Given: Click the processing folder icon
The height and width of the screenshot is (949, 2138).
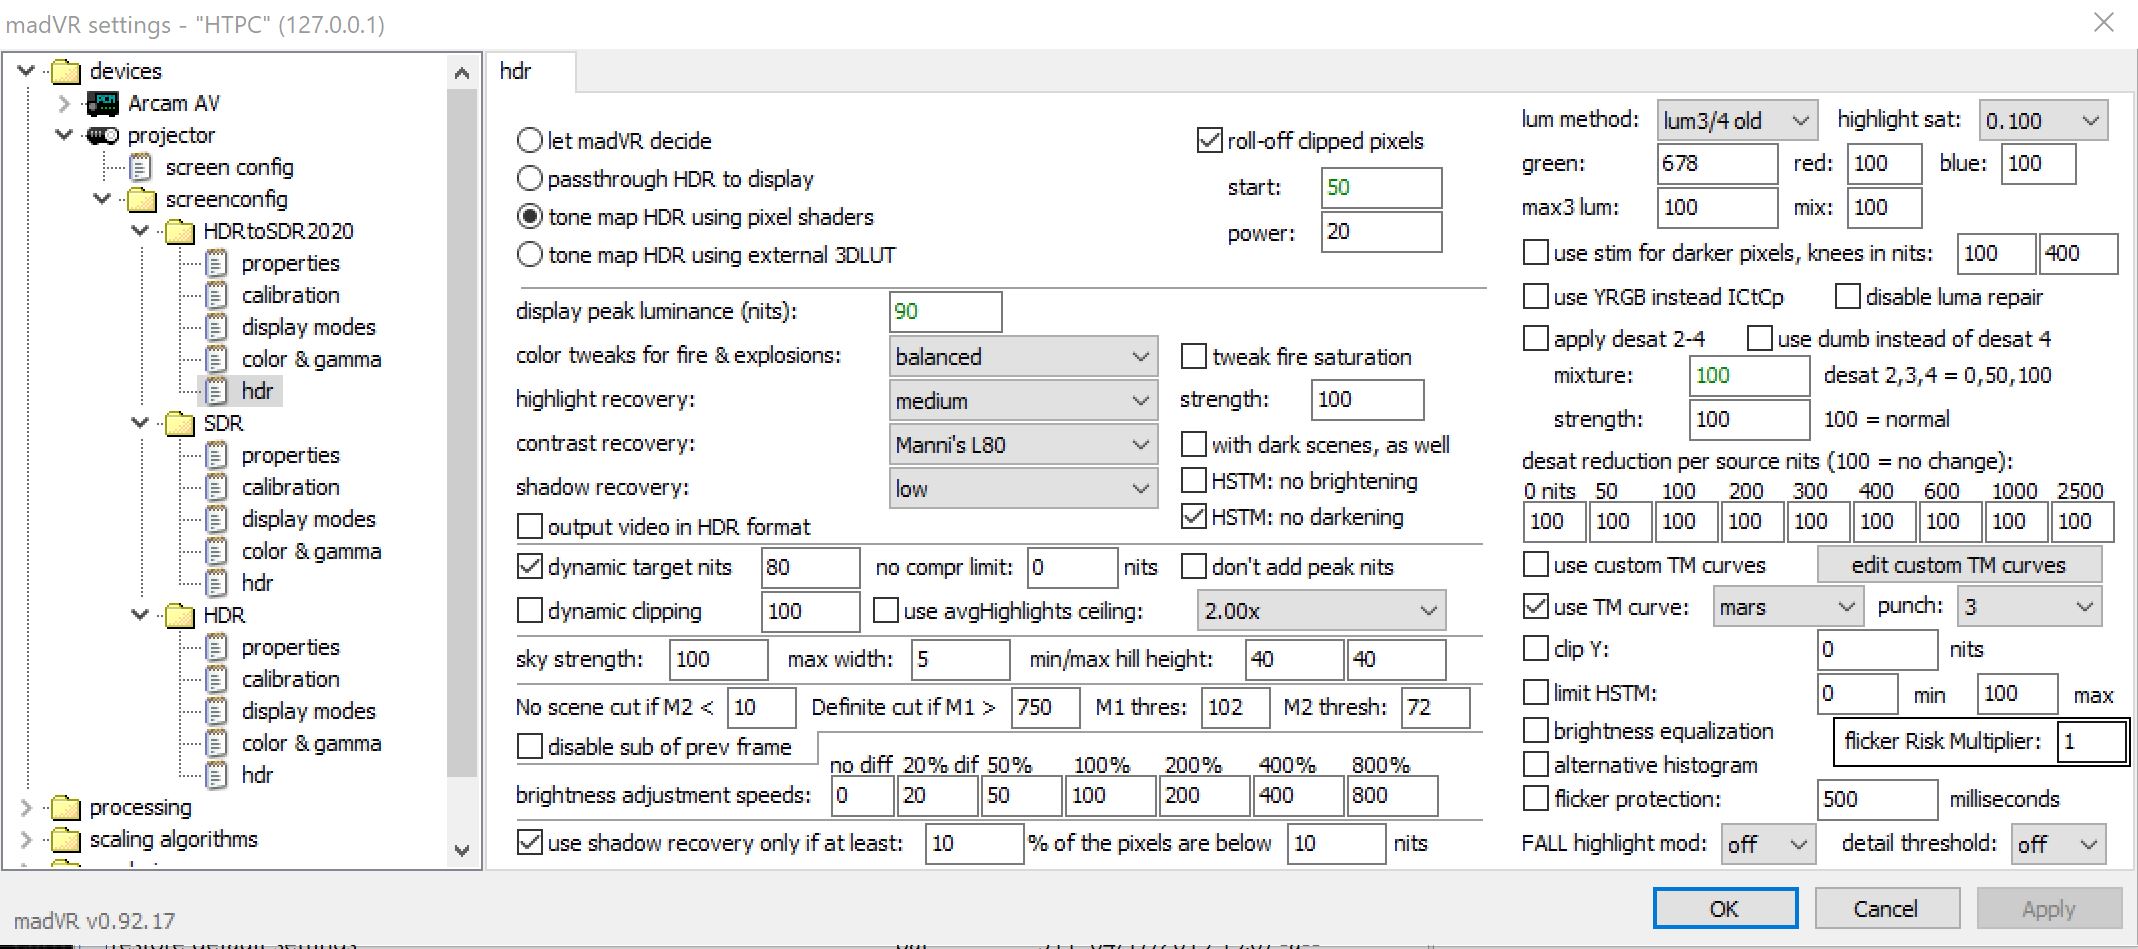Looking at the screenshot, I should tap(66, 808).
